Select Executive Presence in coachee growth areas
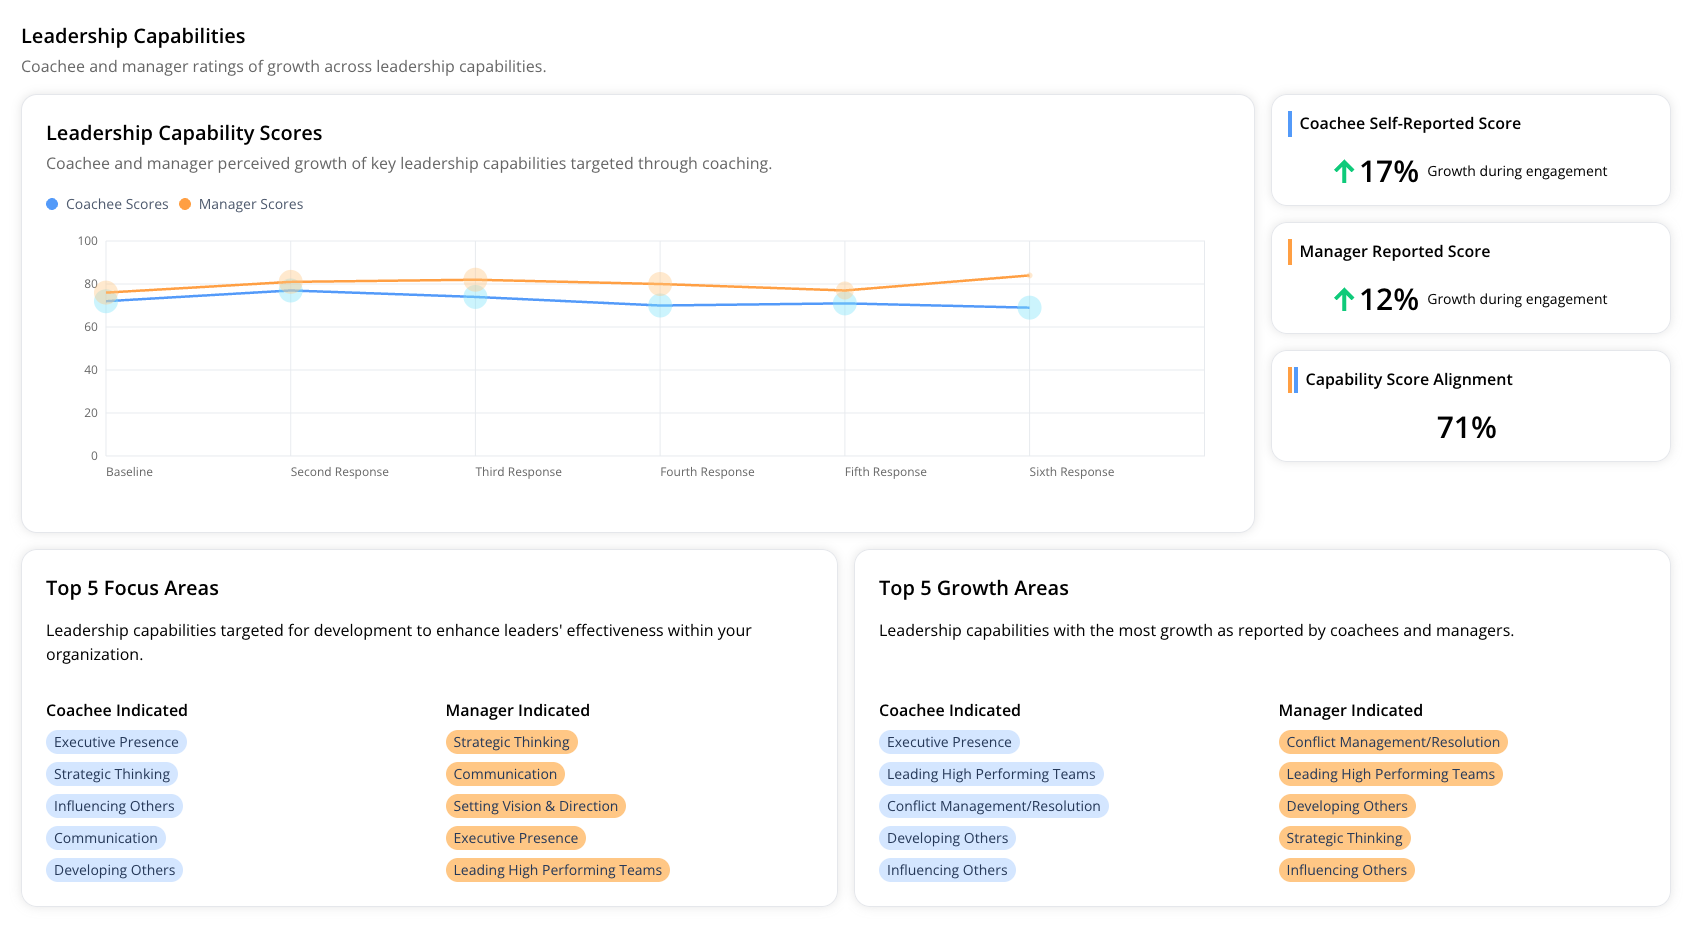The height and width of the screenshot is (932, 1701). click(x=949, y=742)
